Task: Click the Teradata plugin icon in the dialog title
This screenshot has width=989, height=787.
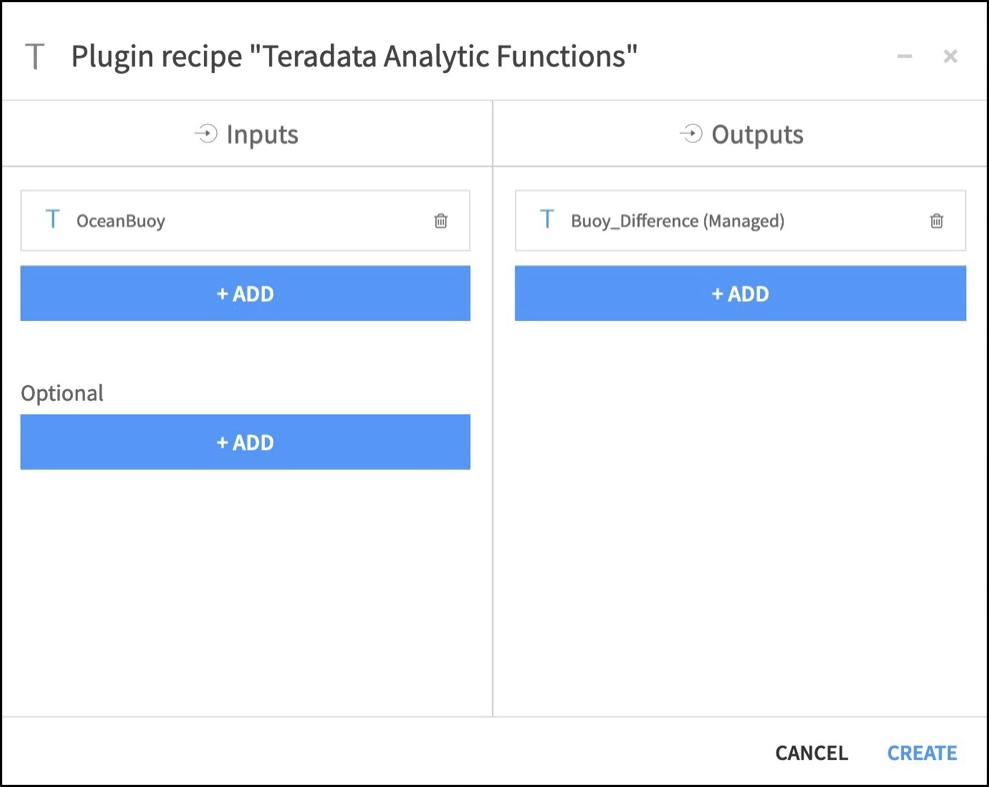Action: coord(35,56)
